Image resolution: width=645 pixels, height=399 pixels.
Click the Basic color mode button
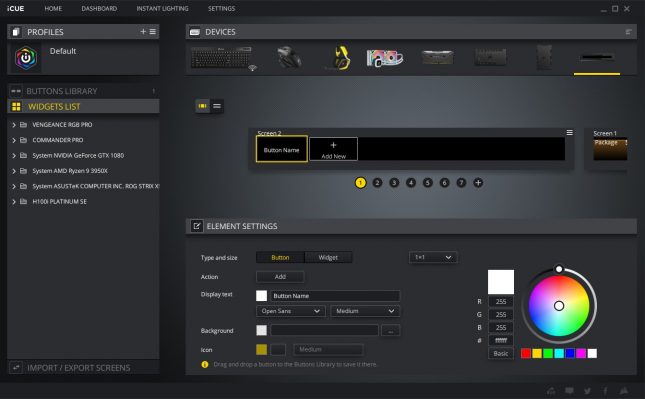[501, 353]
